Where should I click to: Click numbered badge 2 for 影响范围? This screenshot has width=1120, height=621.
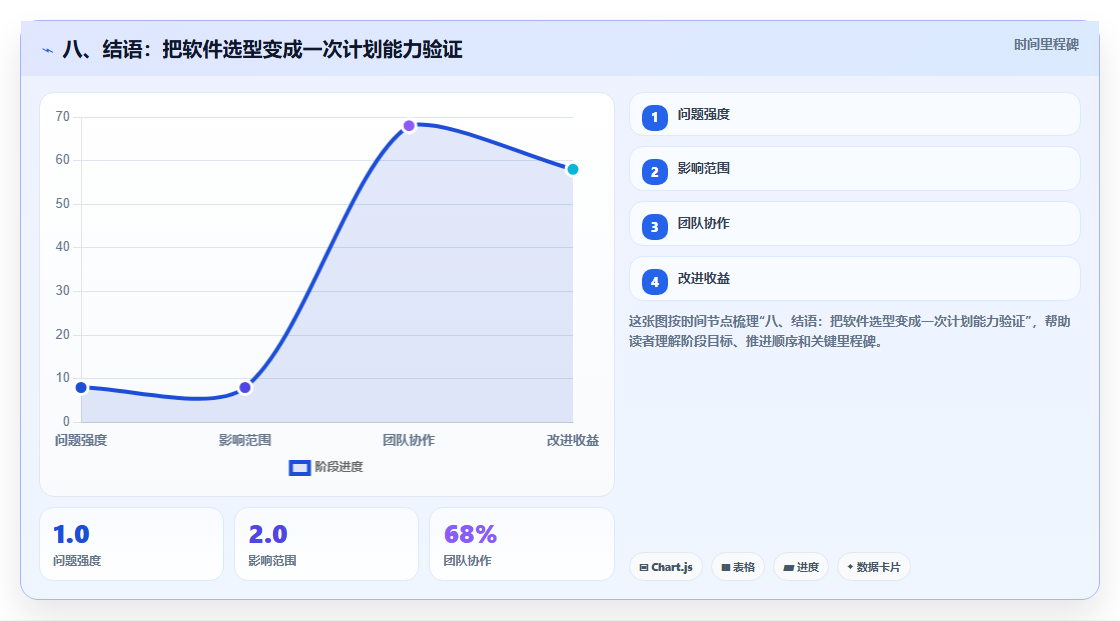(x=654, y=172)
